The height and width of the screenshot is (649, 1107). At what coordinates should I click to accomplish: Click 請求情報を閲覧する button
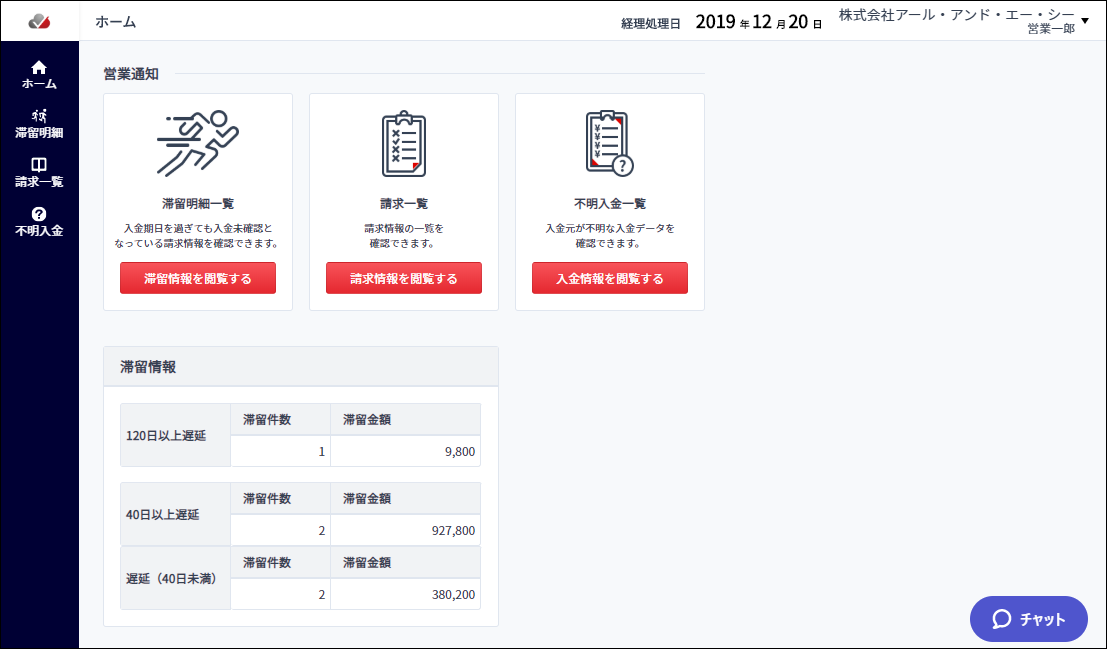404,278
